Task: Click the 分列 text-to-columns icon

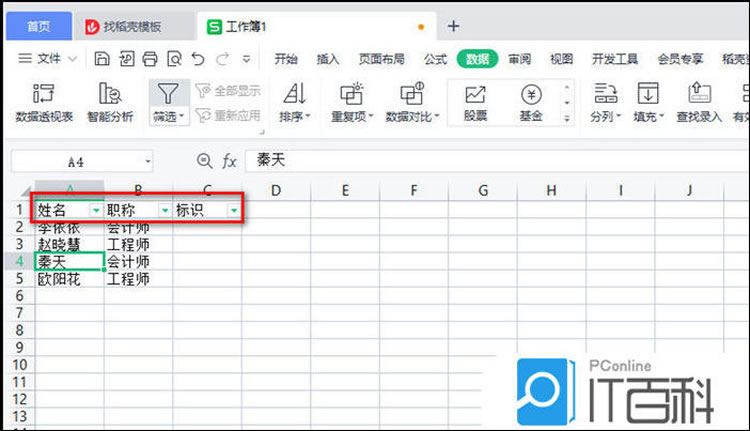Action: click(606, 94)
